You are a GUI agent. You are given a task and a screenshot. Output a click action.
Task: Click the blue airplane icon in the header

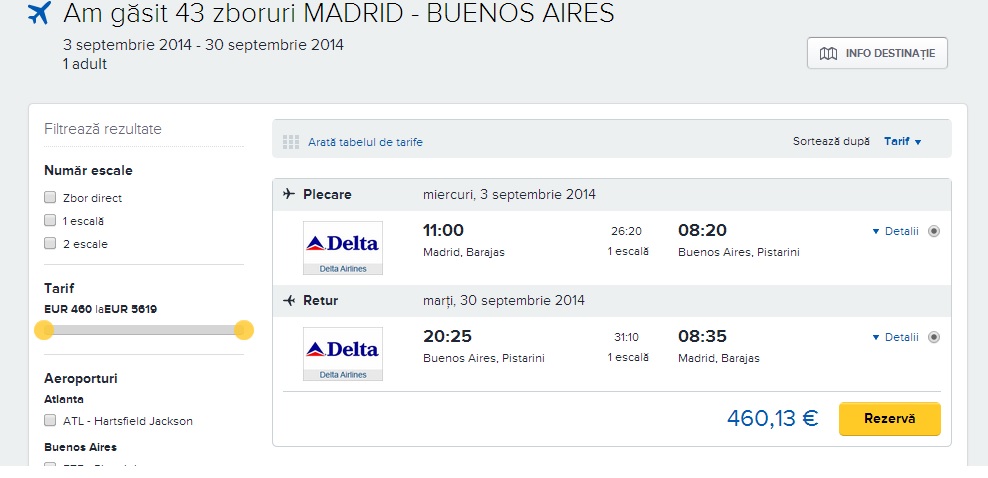tap(39, 13)
